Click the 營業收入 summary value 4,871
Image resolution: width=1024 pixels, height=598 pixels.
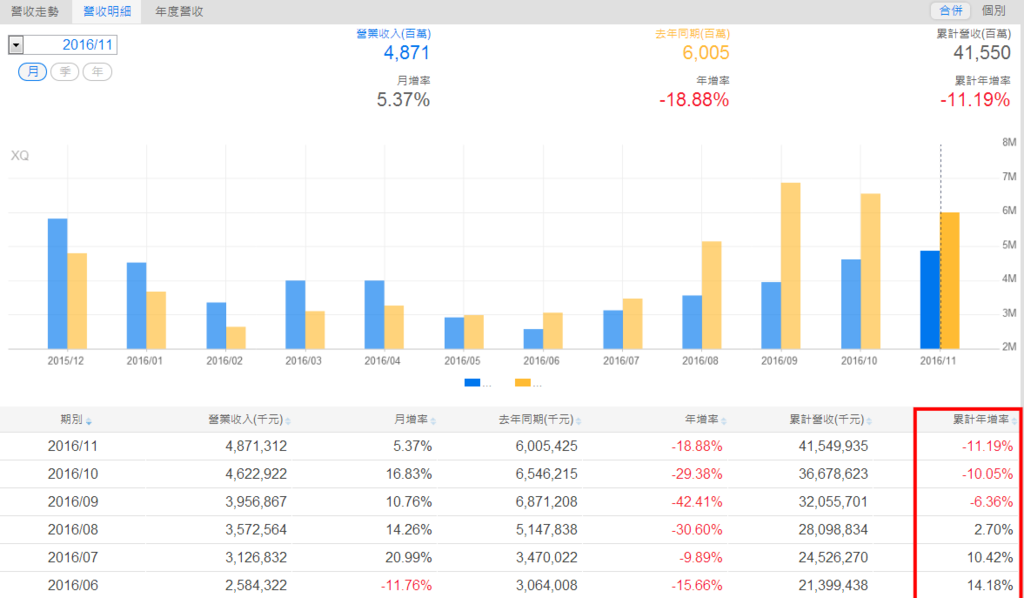pyautogui.click(x=407, y=53)
